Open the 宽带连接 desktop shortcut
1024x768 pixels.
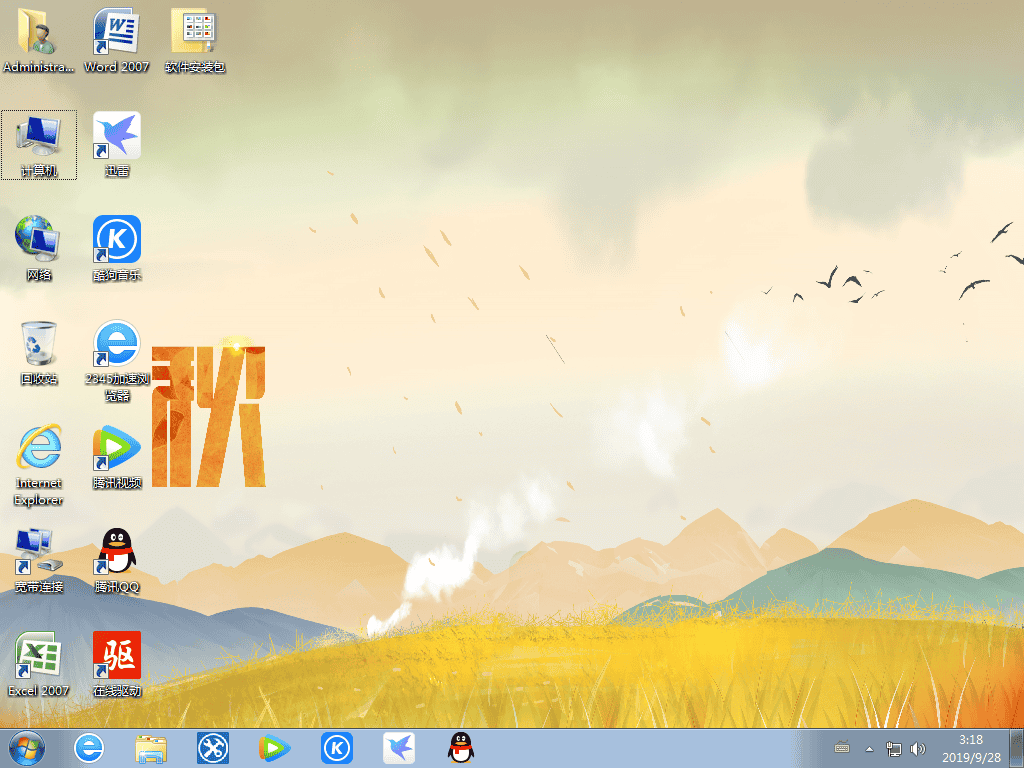[39, 560]
